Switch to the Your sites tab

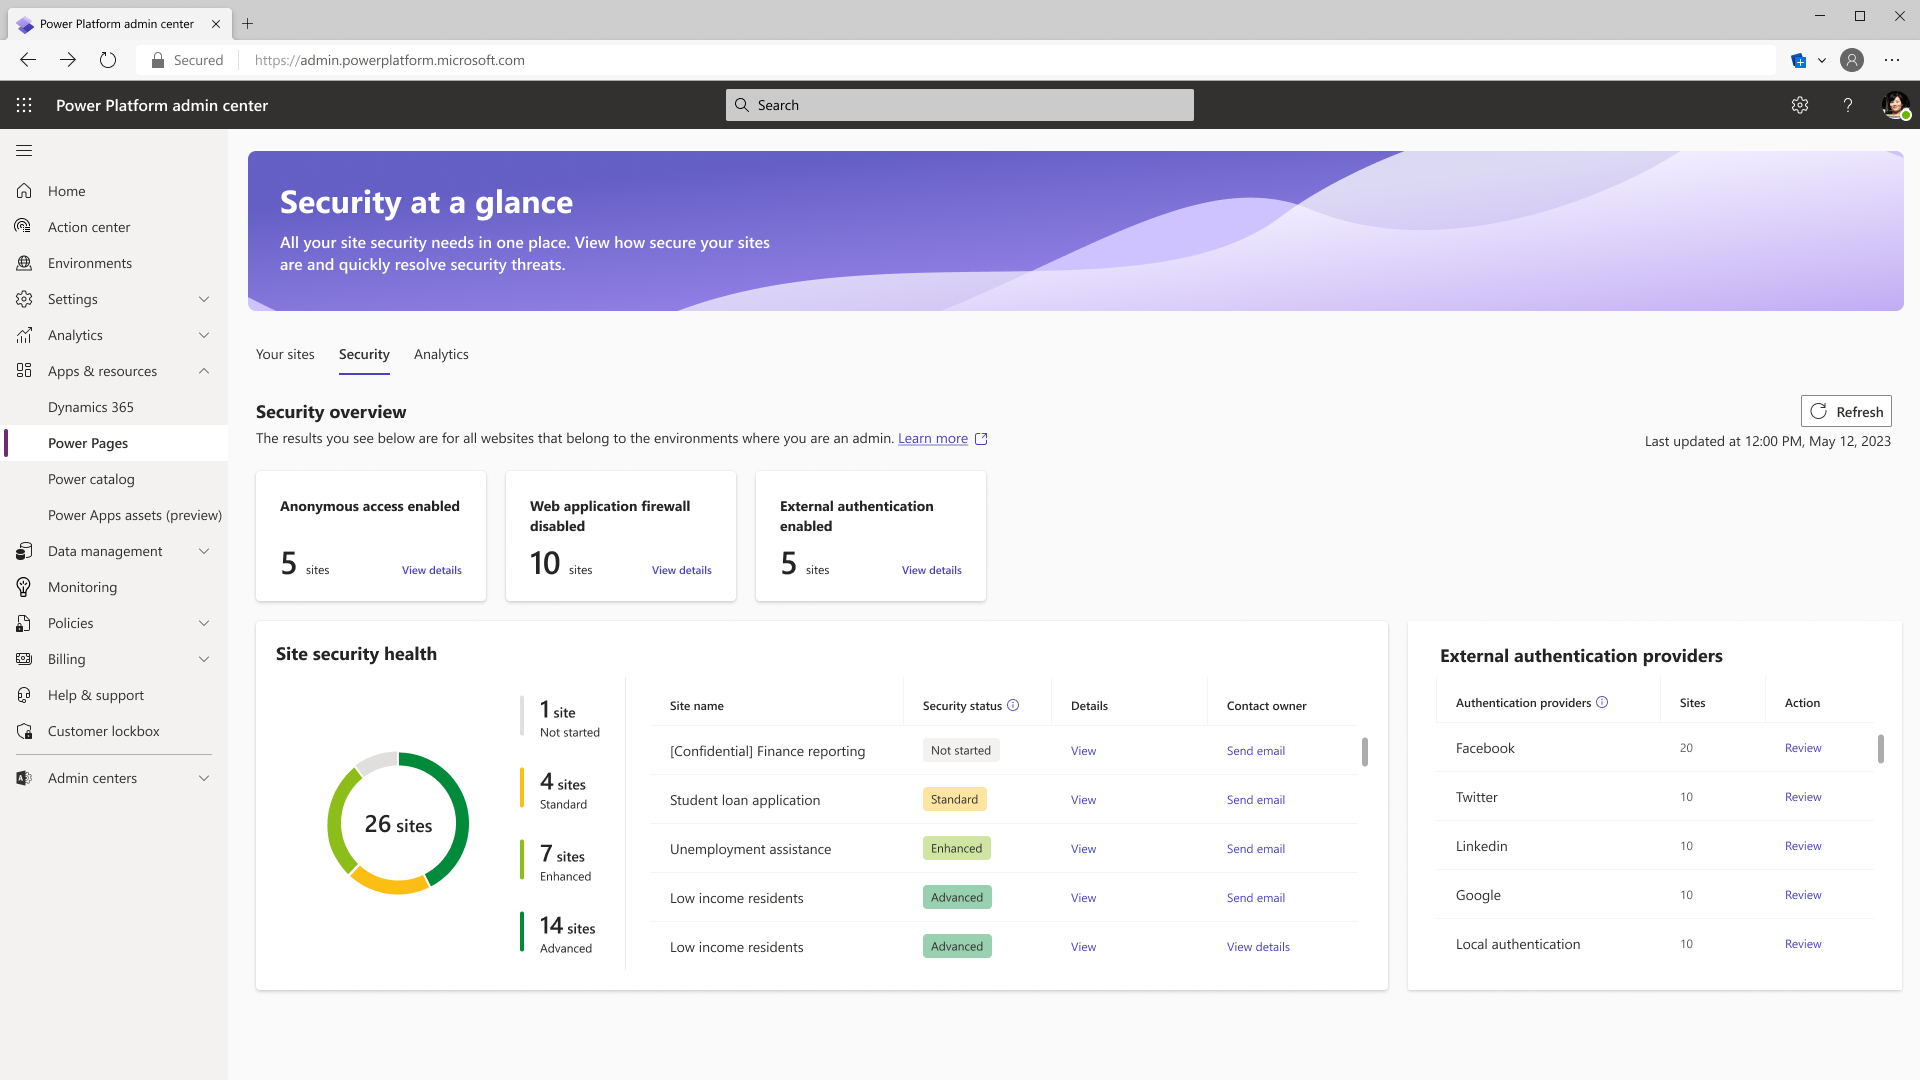[285, 354]
